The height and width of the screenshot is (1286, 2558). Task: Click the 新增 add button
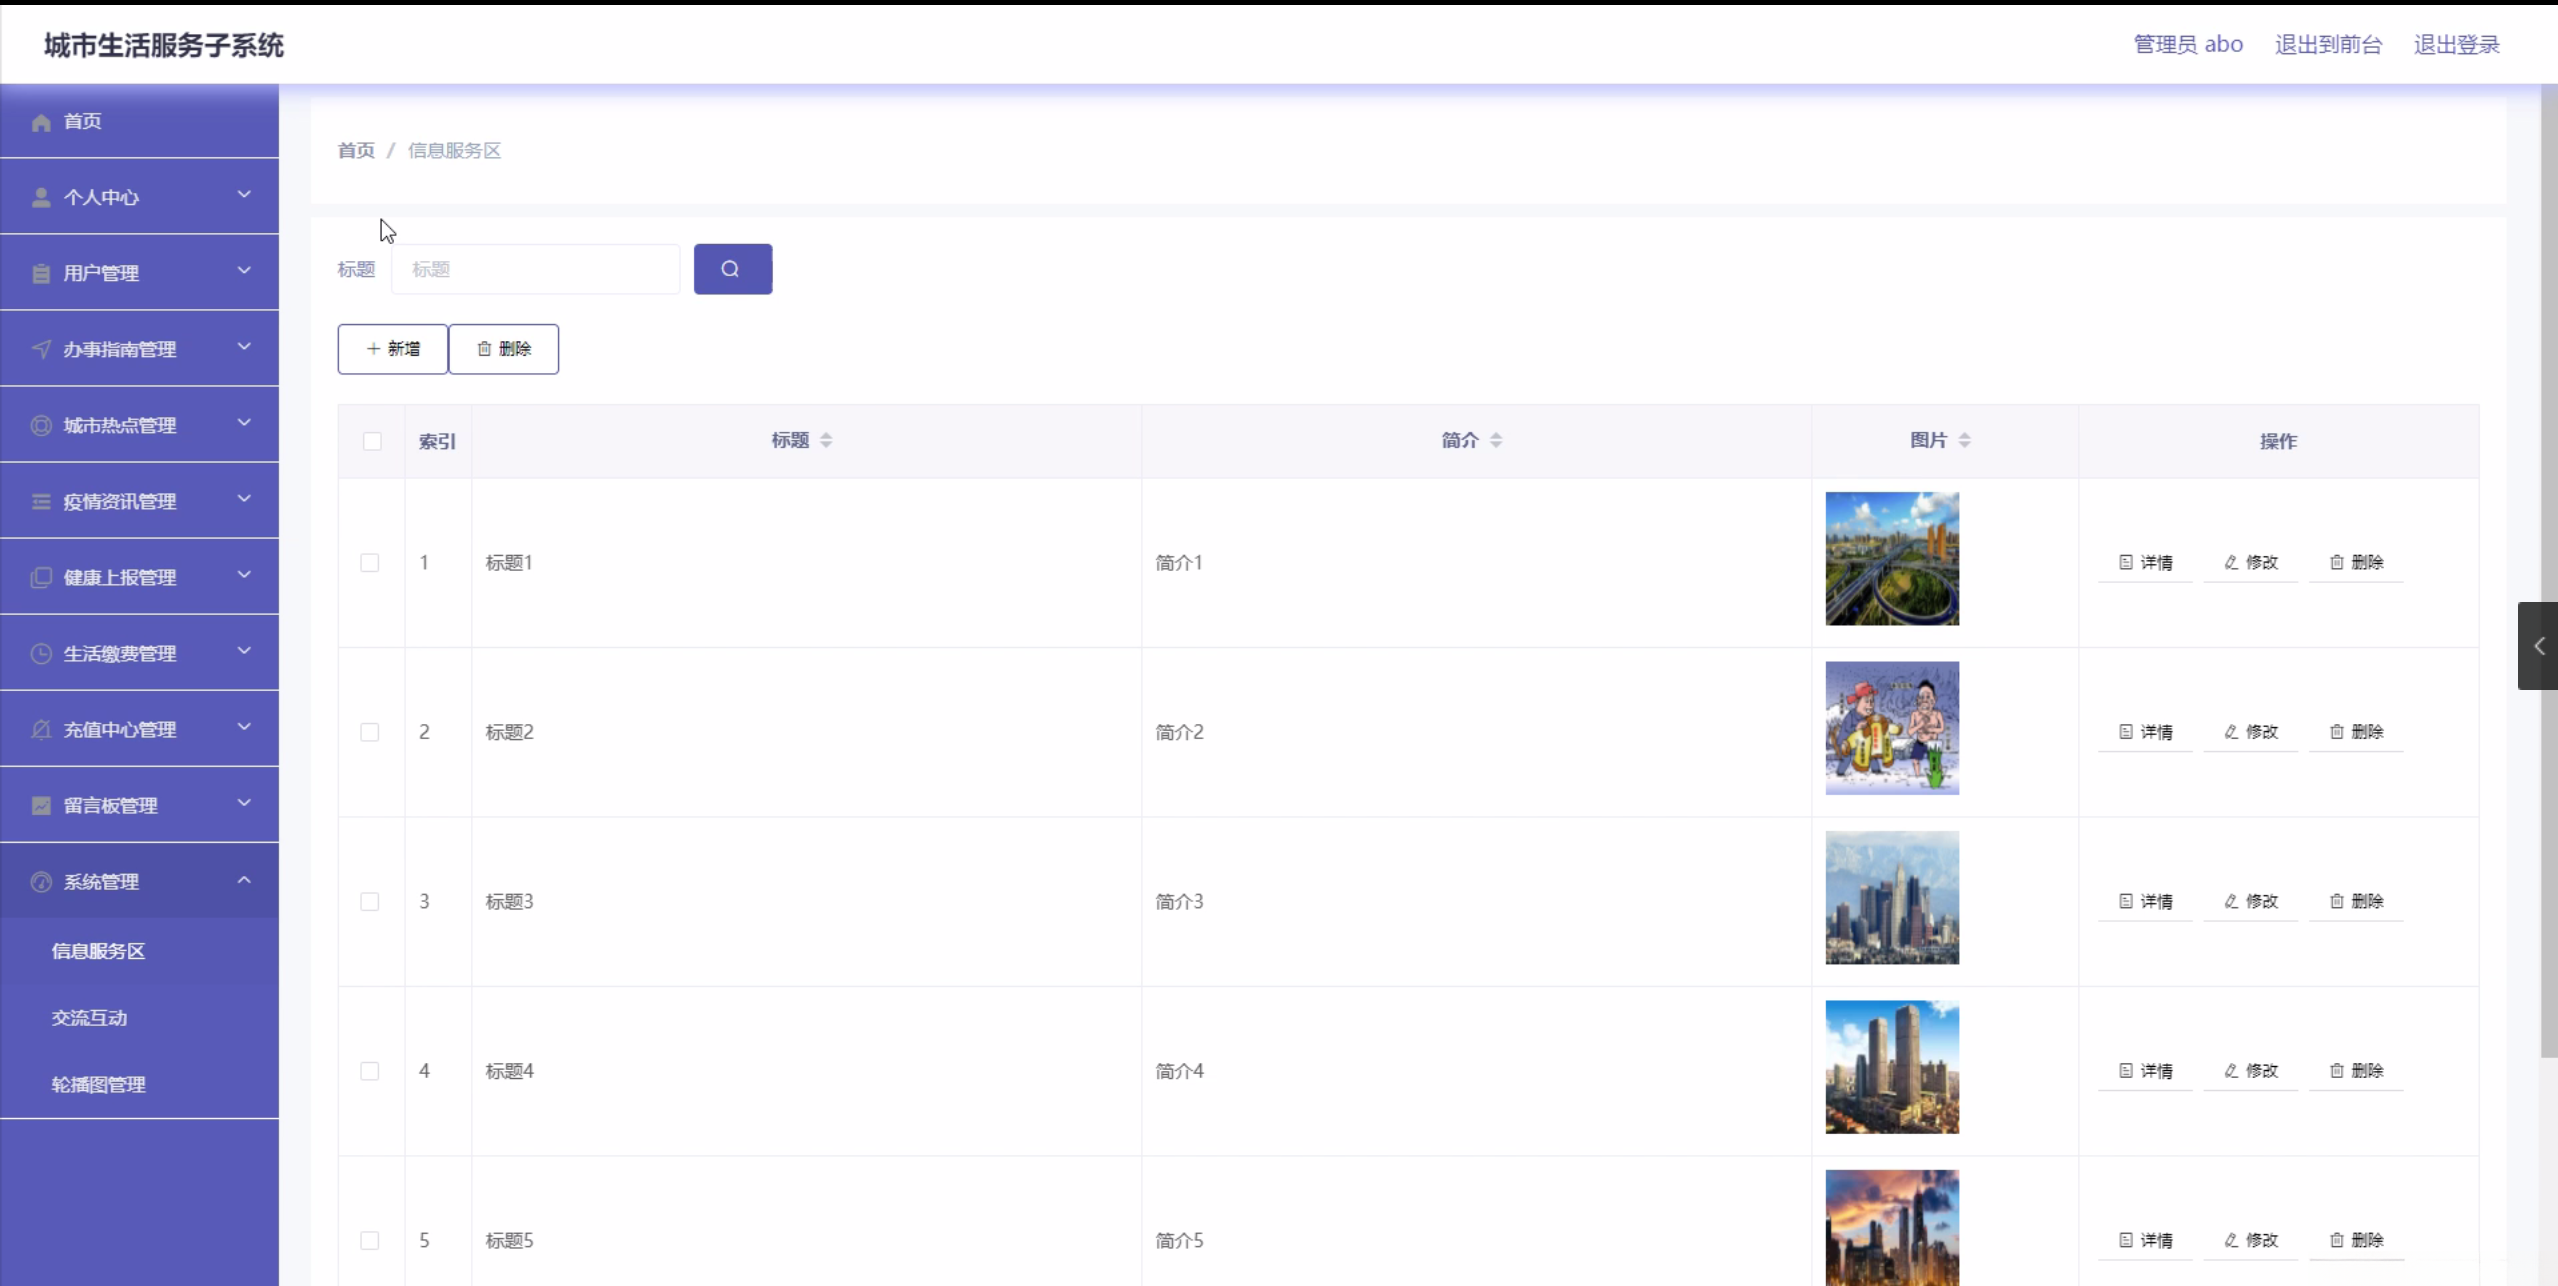(392, 349)
